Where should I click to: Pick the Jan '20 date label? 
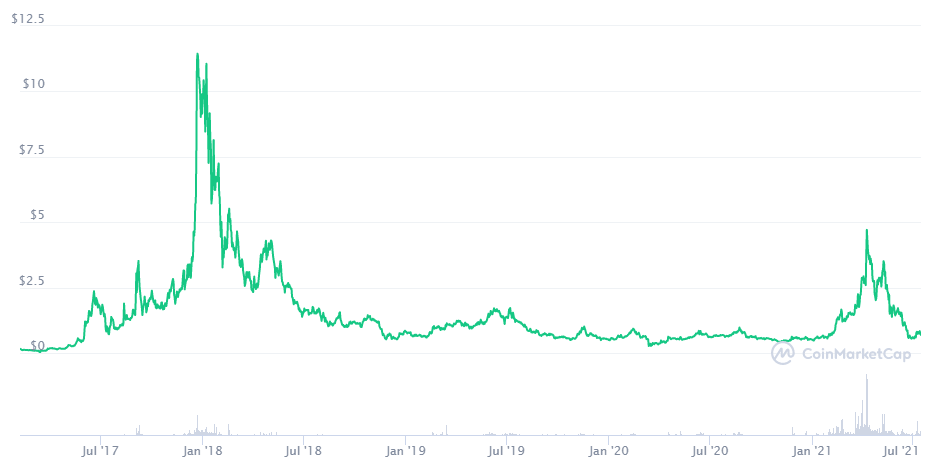(x=609, y=452)
